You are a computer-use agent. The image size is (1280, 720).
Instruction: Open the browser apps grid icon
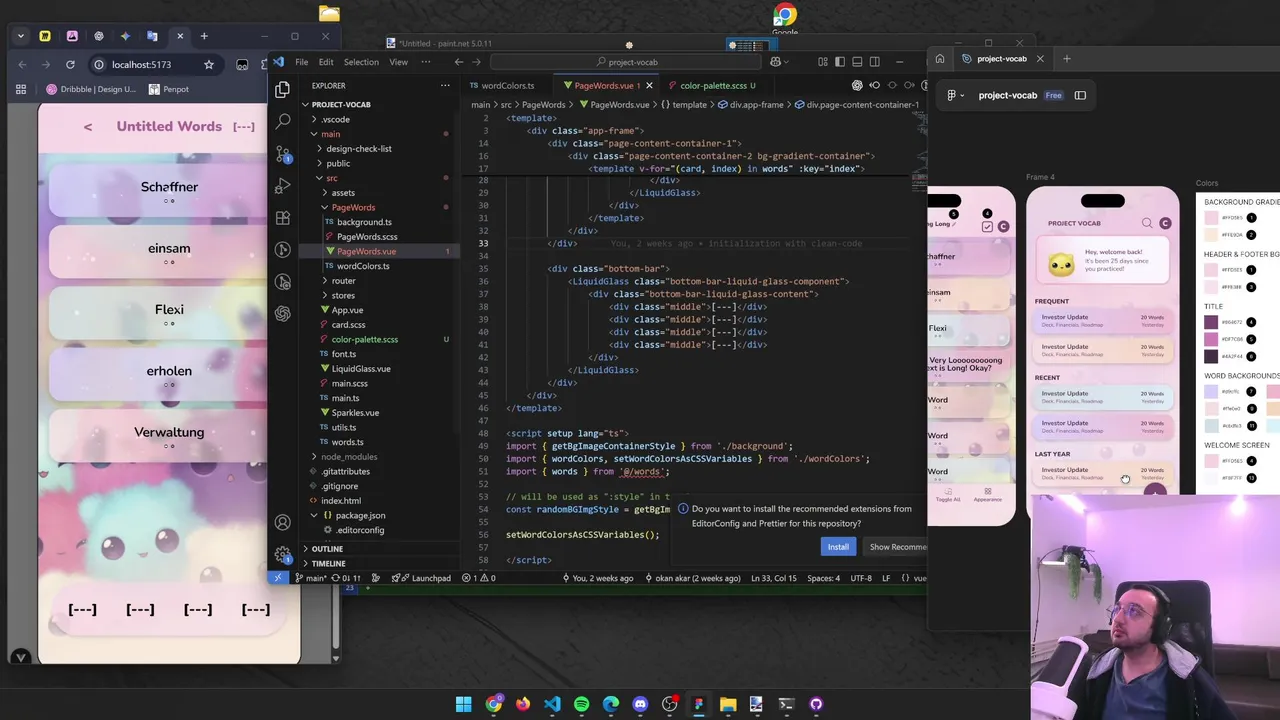(x=20, y=89)
